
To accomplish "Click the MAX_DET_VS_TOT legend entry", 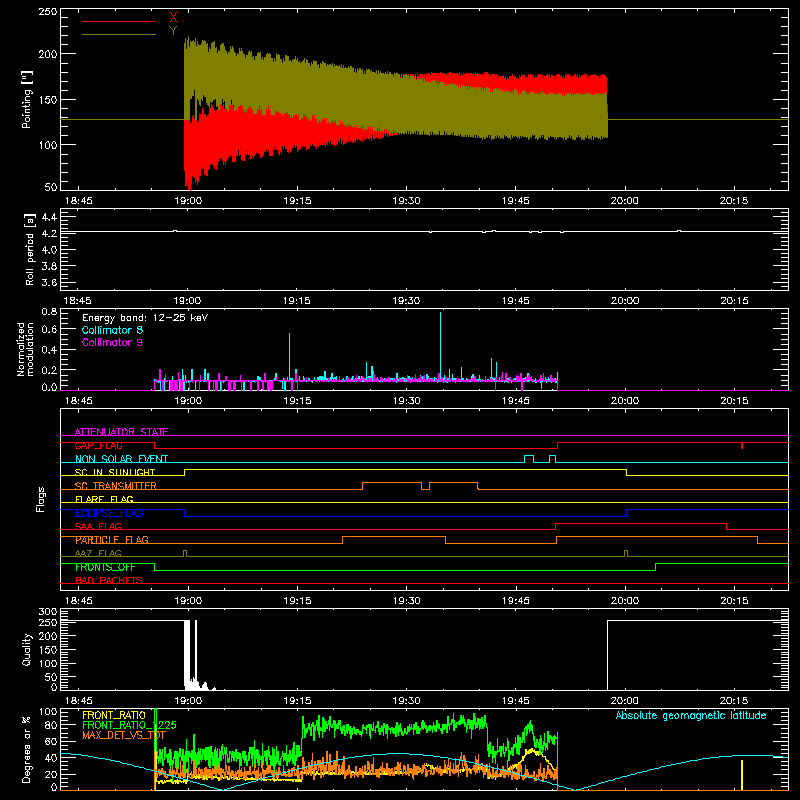I will pos(124,735).
